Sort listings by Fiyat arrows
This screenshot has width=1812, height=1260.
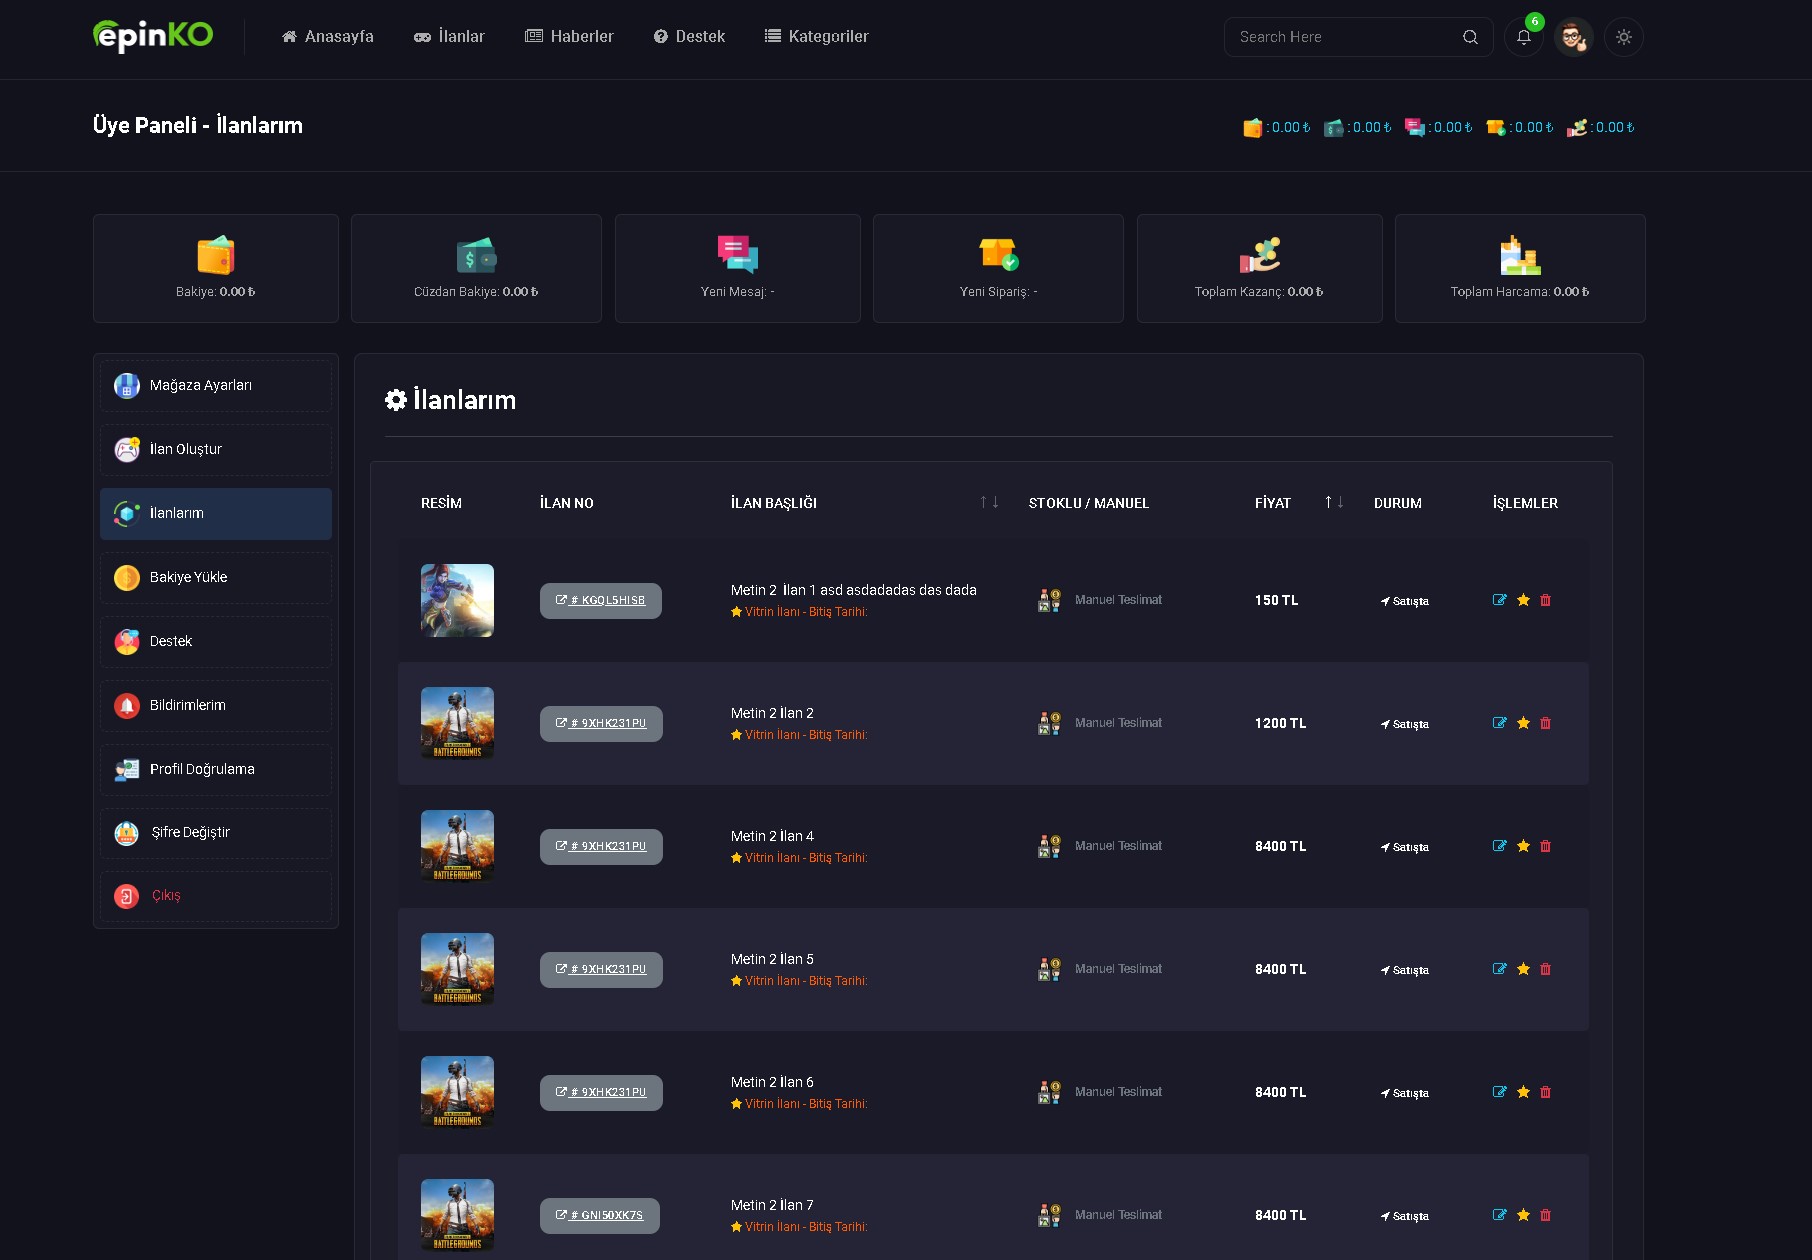coord(1334,502)
